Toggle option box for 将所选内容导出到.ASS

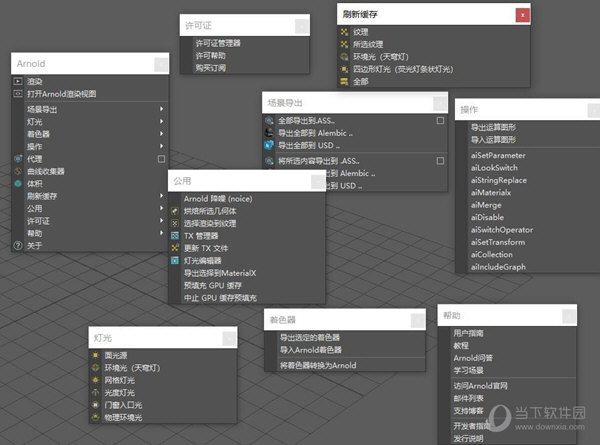click(440, 160)
